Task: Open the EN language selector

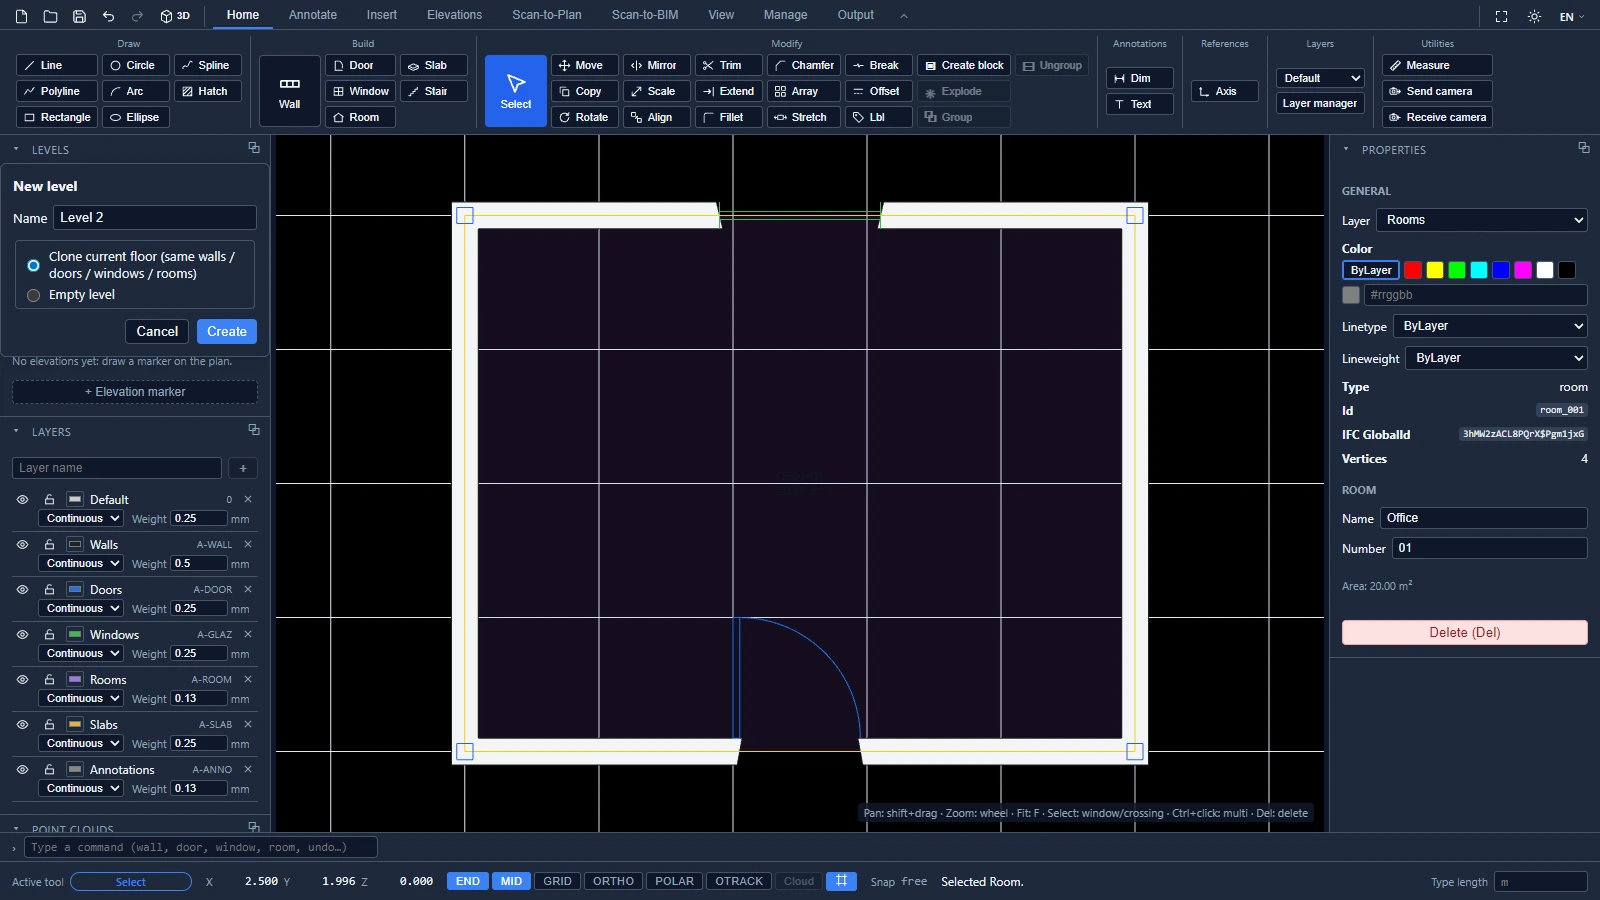Action: [1572, 16]
